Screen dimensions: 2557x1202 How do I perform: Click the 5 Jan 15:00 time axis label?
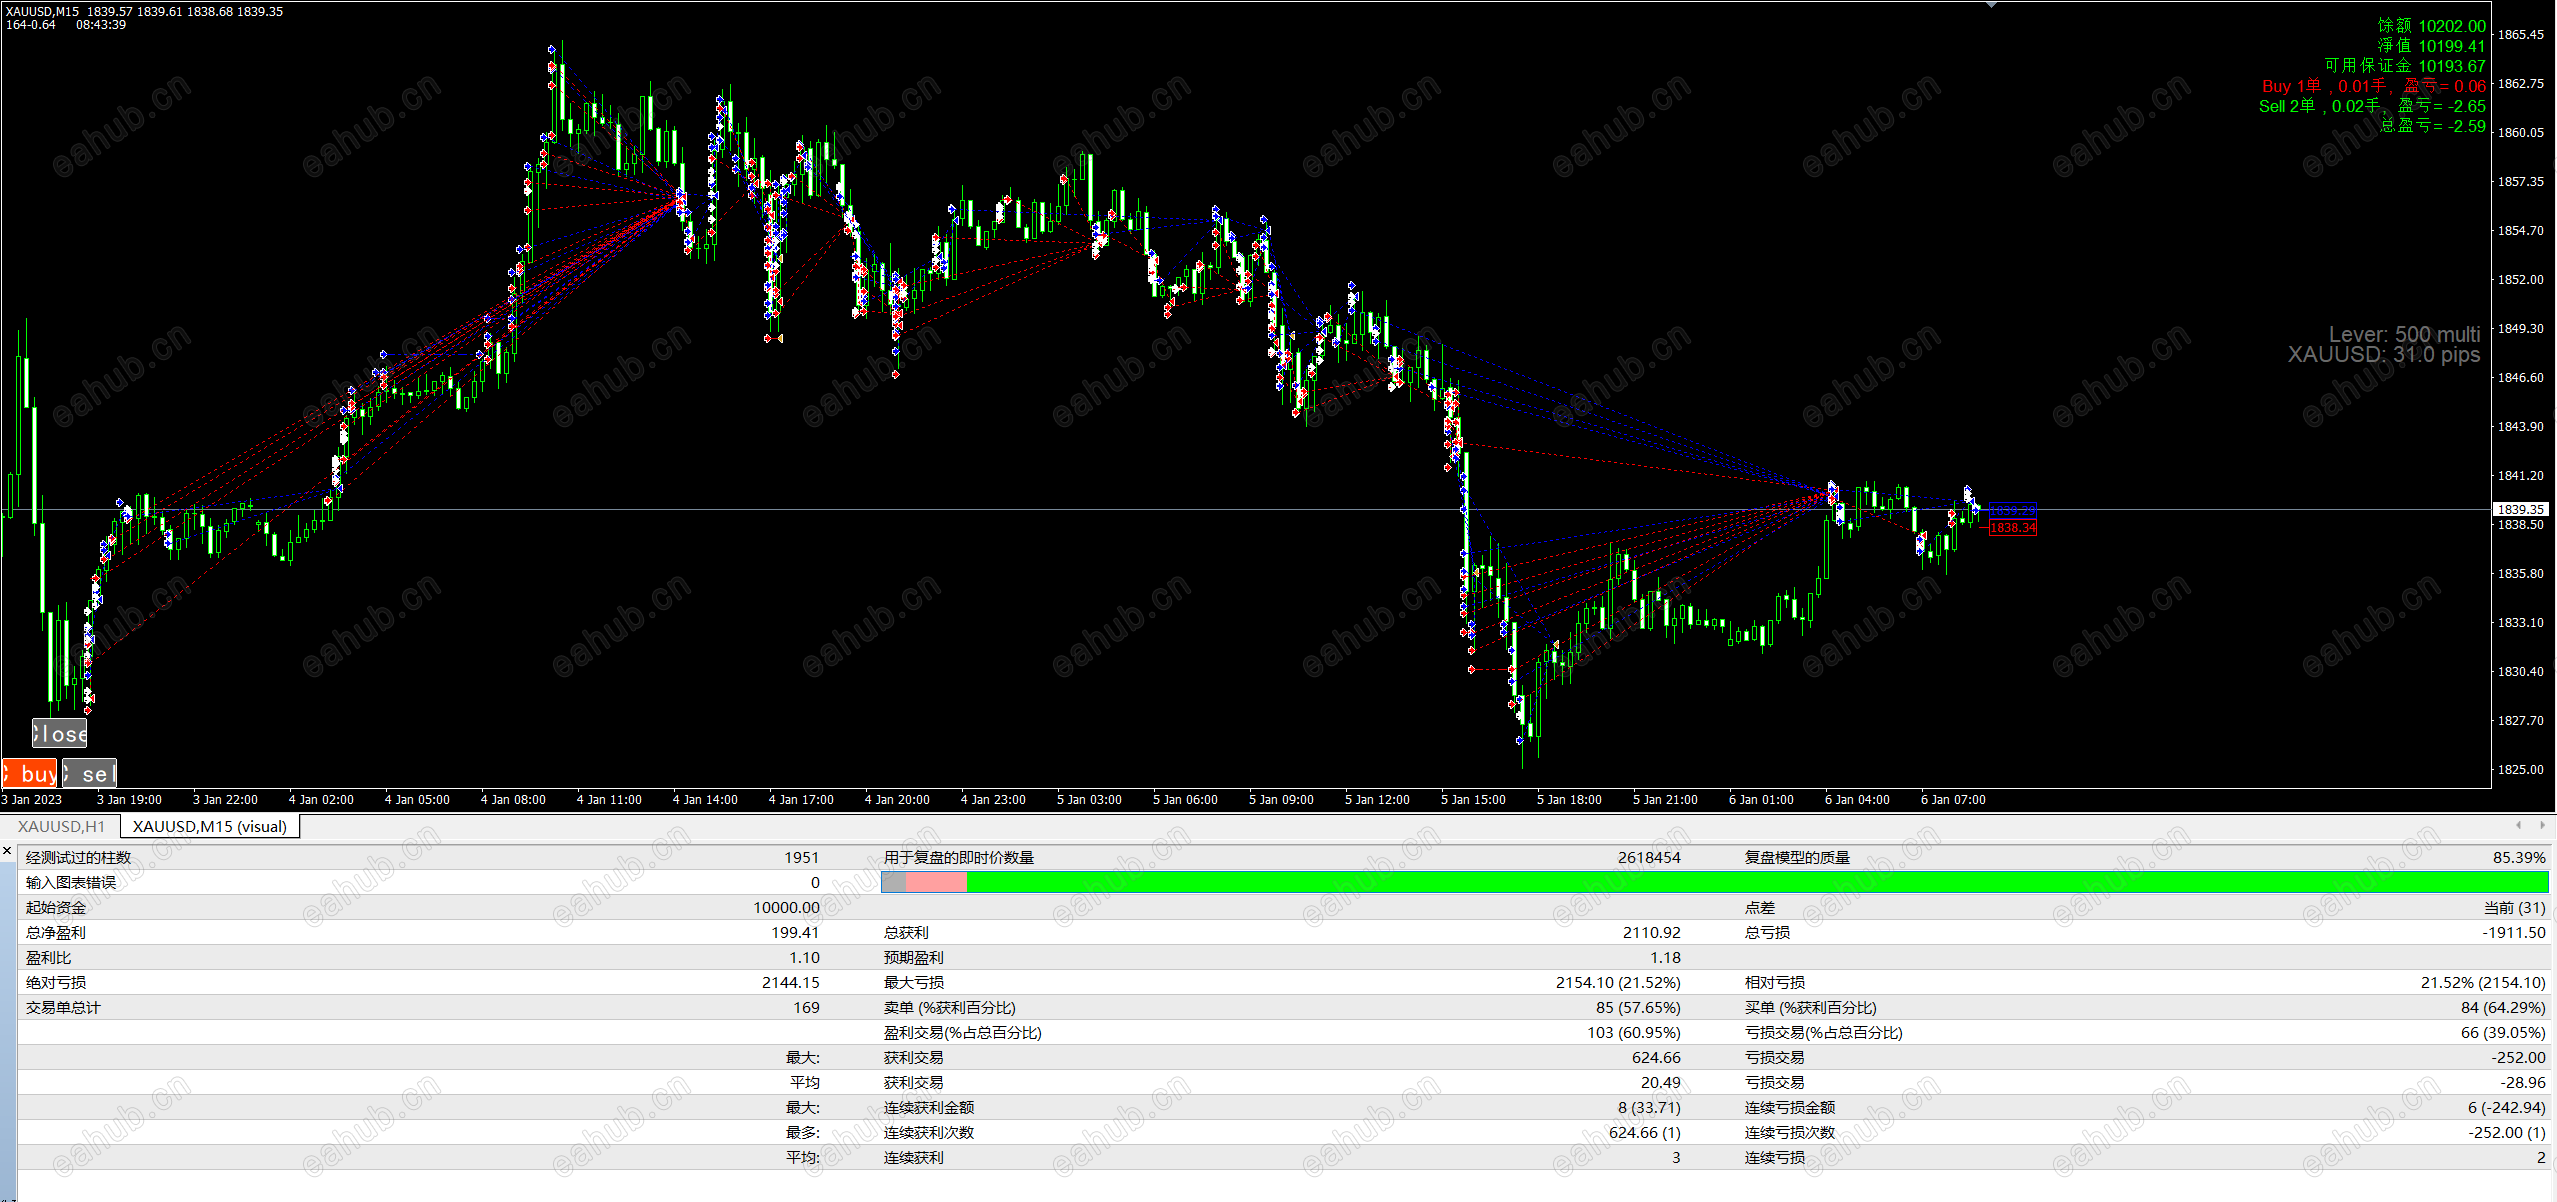point(1472,800)
